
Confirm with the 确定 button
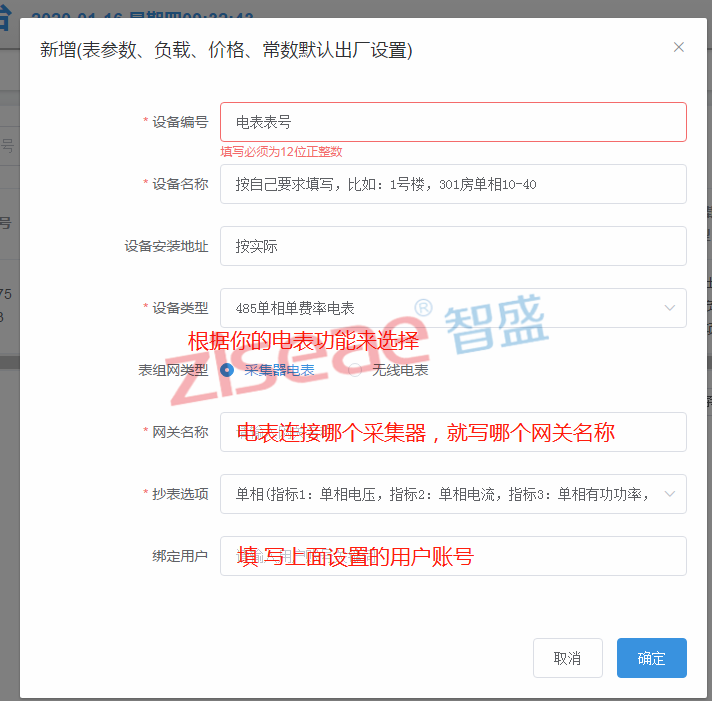[651, 658]
